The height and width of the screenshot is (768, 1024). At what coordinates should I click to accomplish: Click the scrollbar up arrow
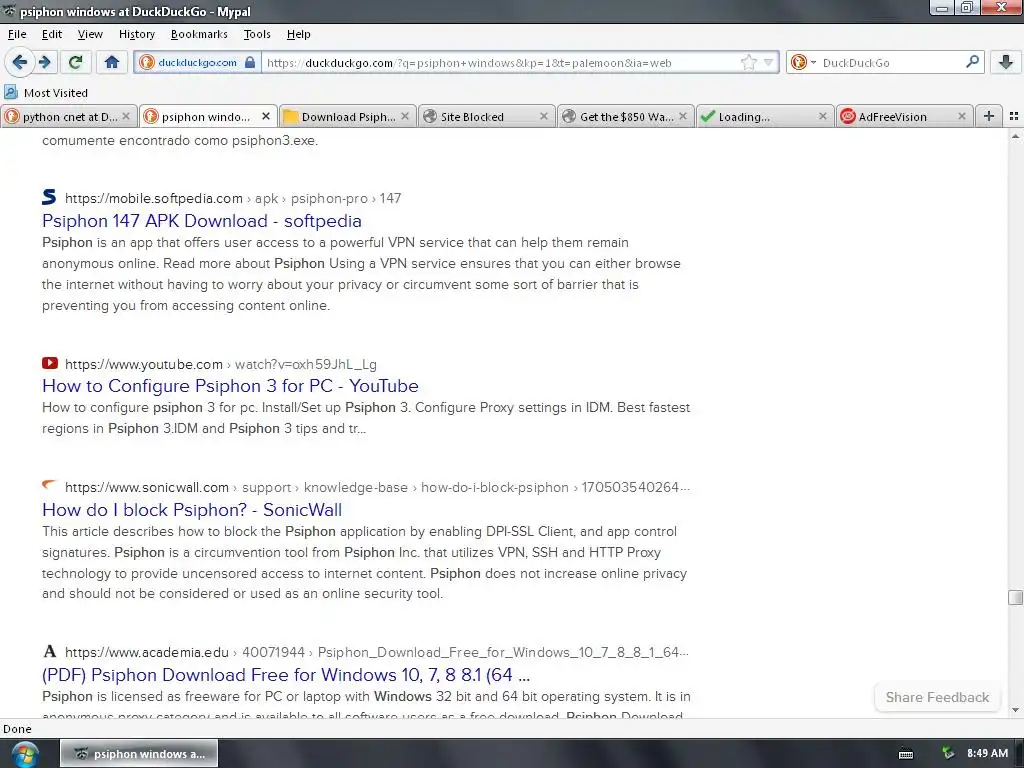tap(1015, 136)
